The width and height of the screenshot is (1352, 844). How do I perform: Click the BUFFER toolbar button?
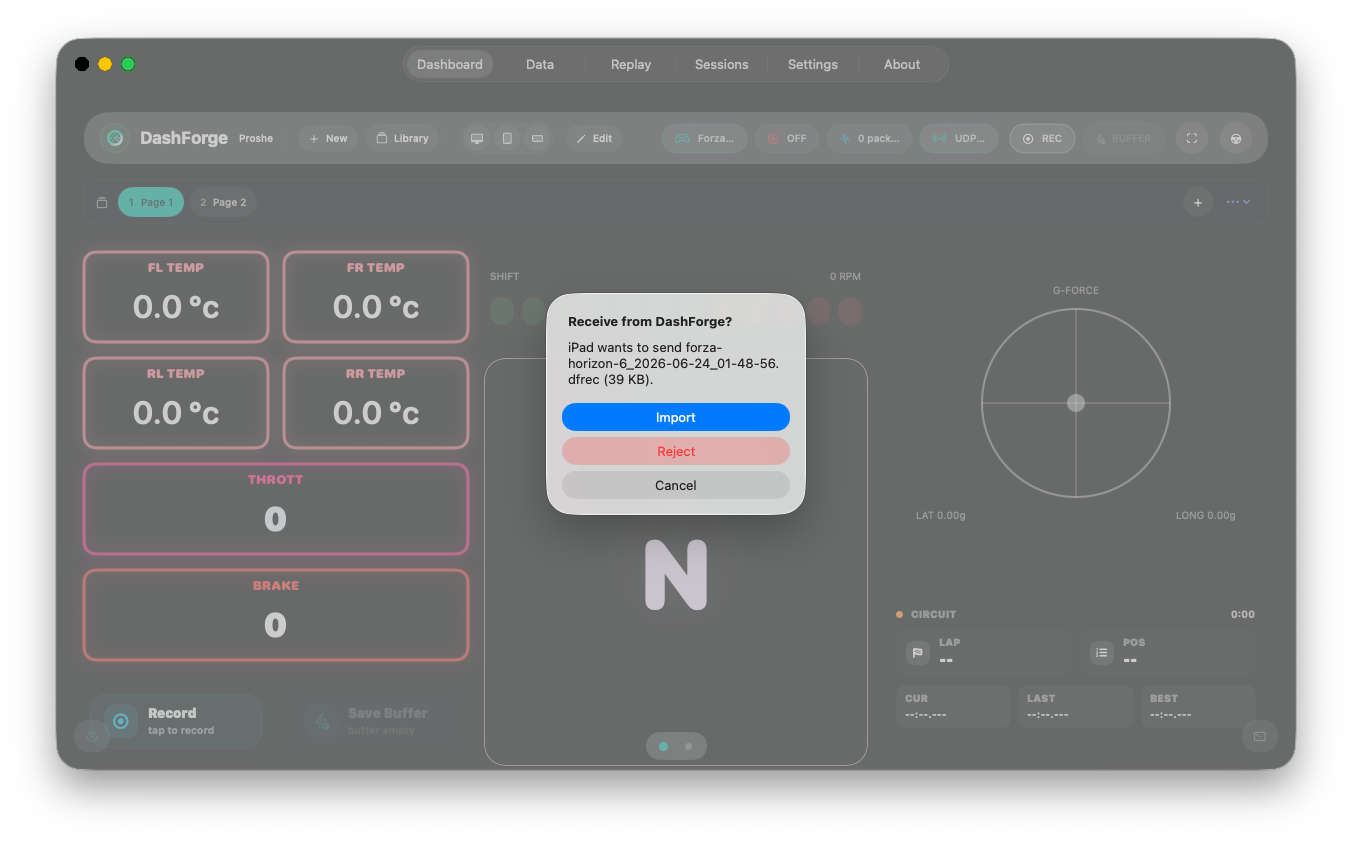click(x=1124, y=138)
